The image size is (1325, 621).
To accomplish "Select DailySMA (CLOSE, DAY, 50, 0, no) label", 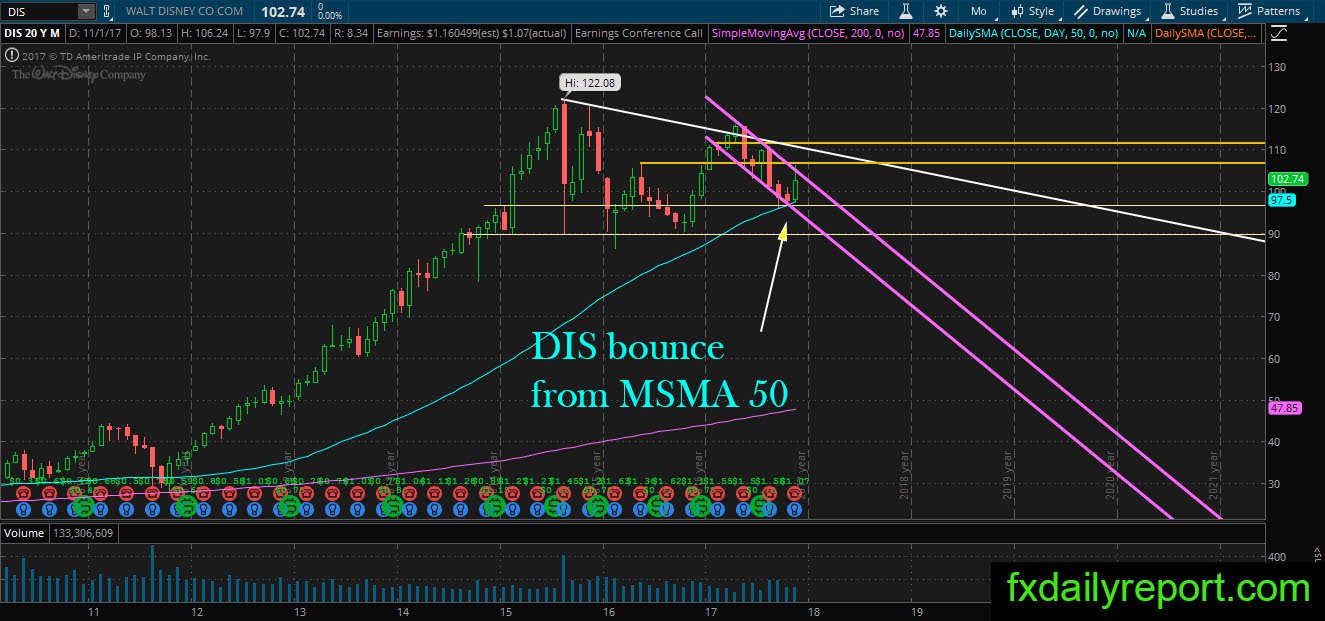I will tap(1033, 33).
